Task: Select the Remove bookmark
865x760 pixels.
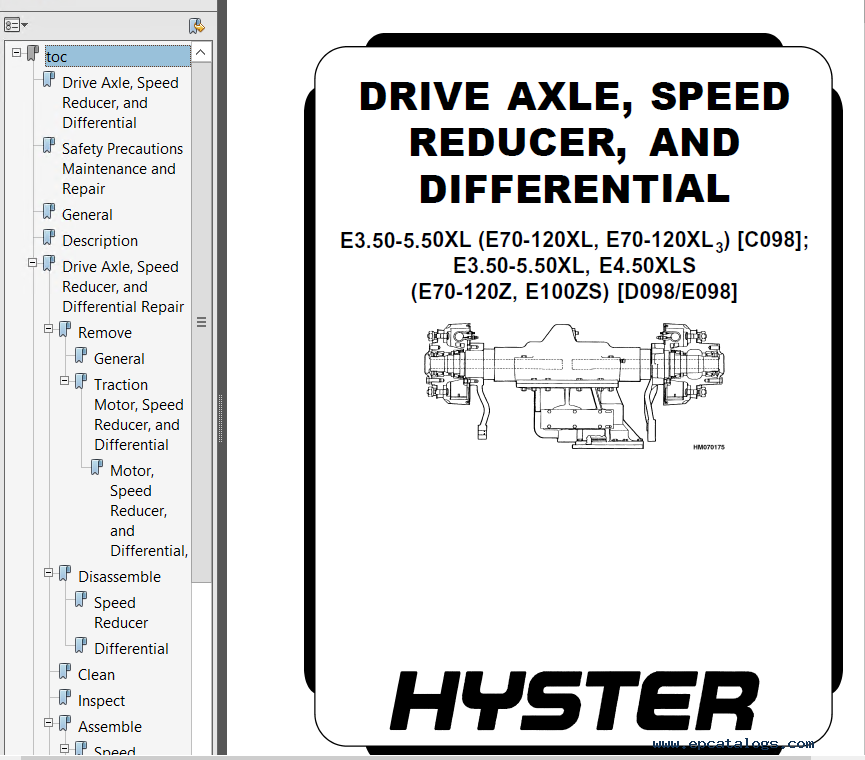Action: pyautogui.click(x=105, y=333)
